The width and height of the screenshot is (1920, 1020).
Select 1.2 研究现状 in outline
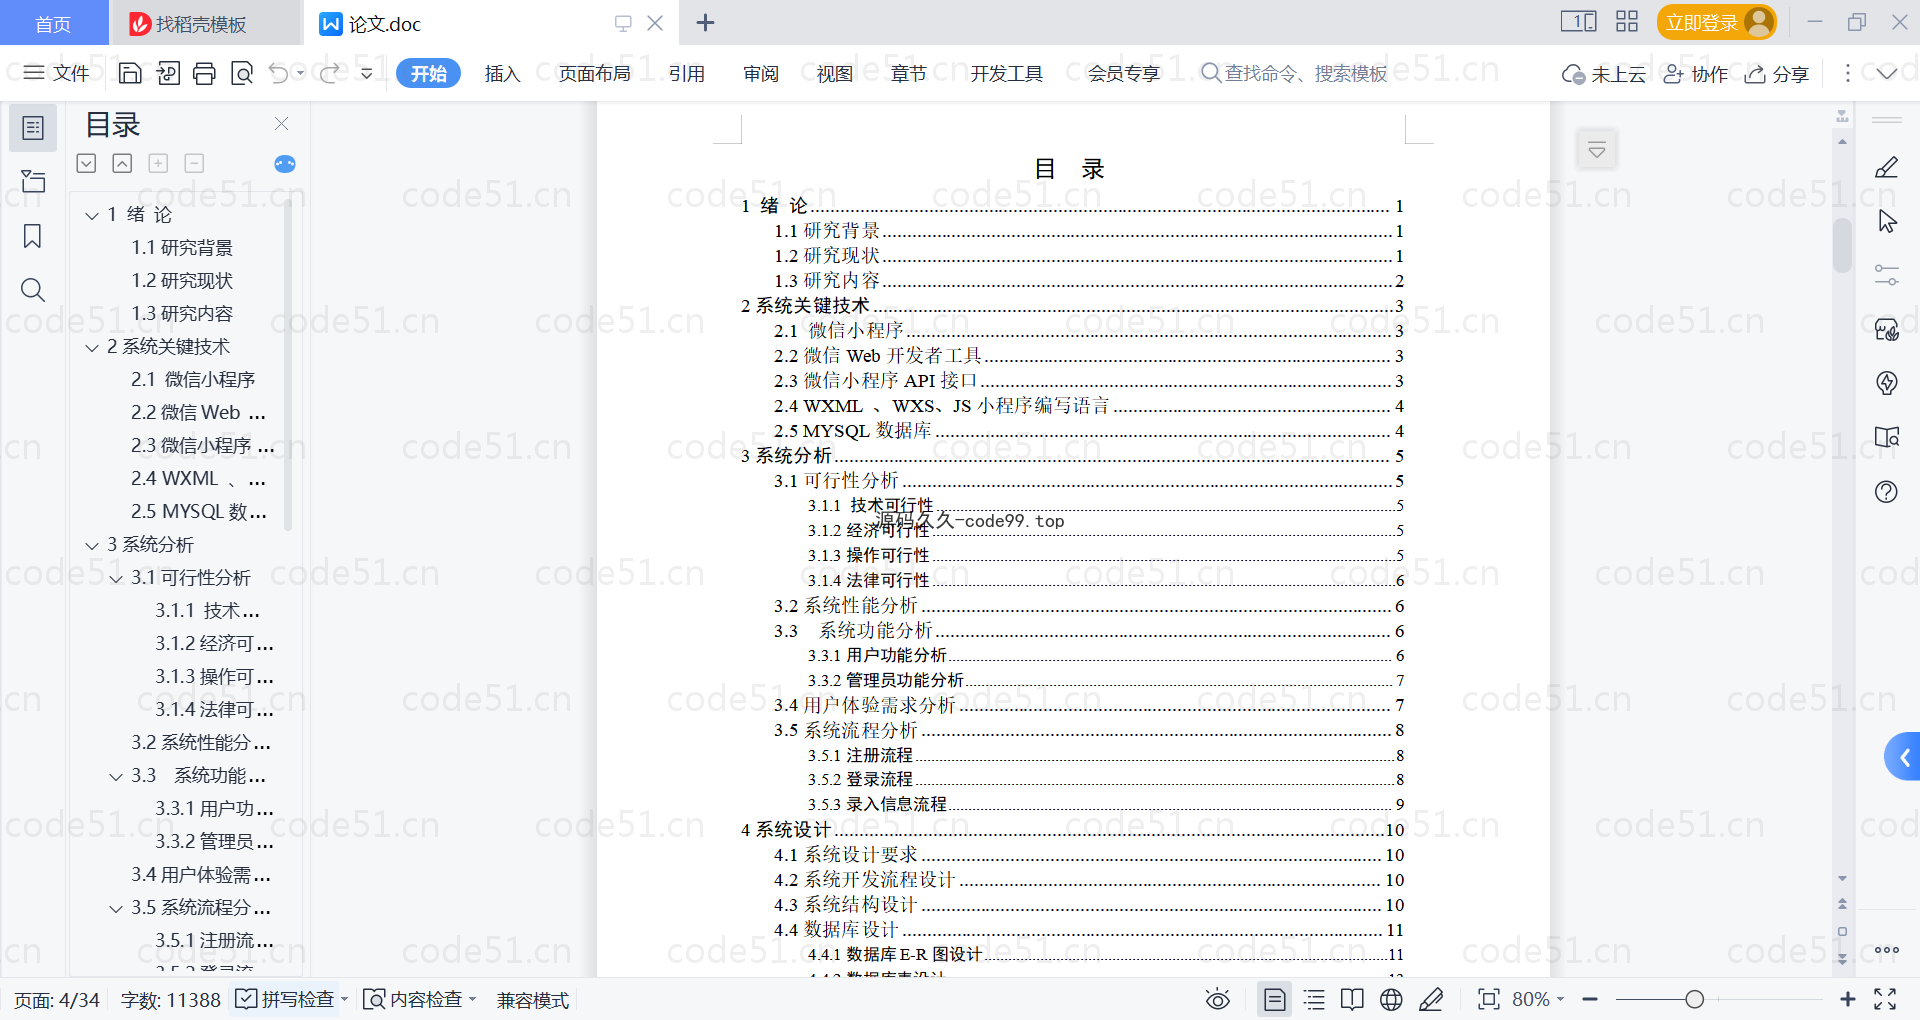tap(182, 281)
